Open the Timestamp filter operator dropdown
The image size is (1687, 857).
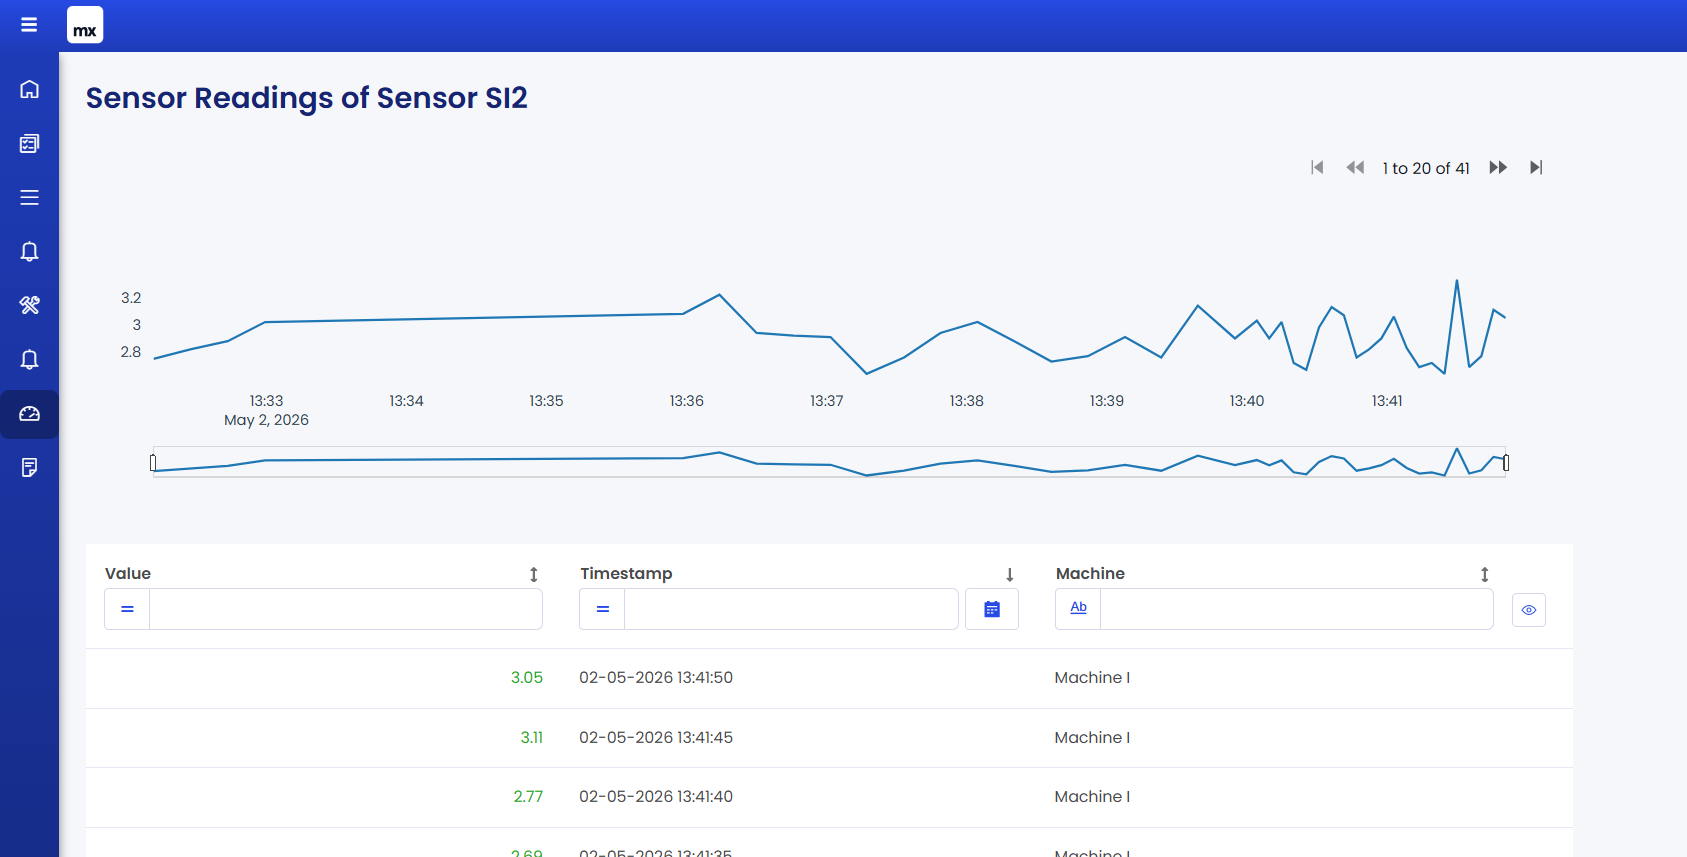point(602,609)
